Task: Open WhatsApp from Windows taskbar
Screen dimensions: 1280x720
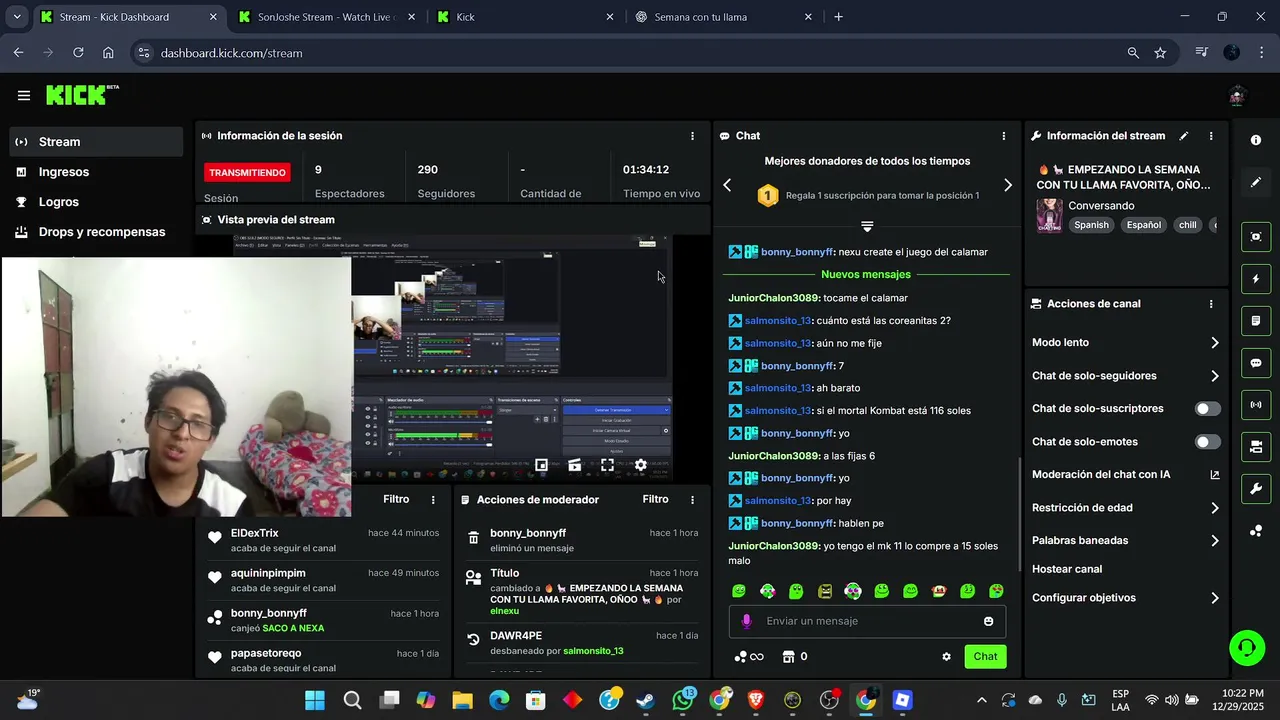Action: click(x=684, y=700)
